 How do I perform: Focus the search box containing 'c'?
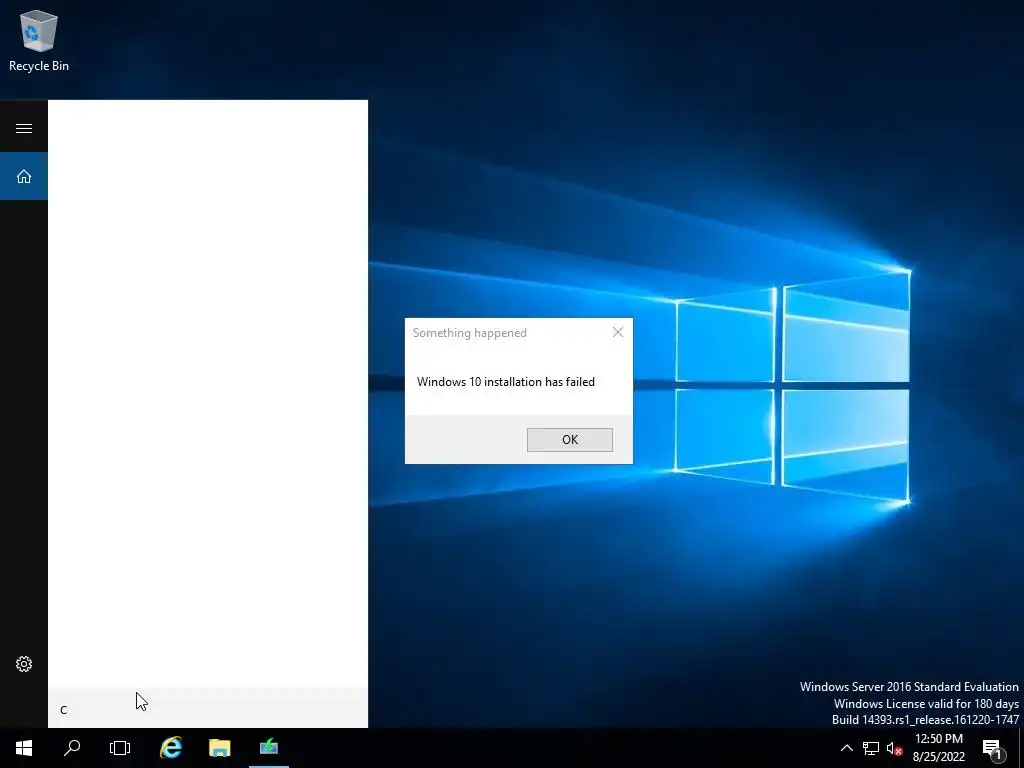[208, 710]
